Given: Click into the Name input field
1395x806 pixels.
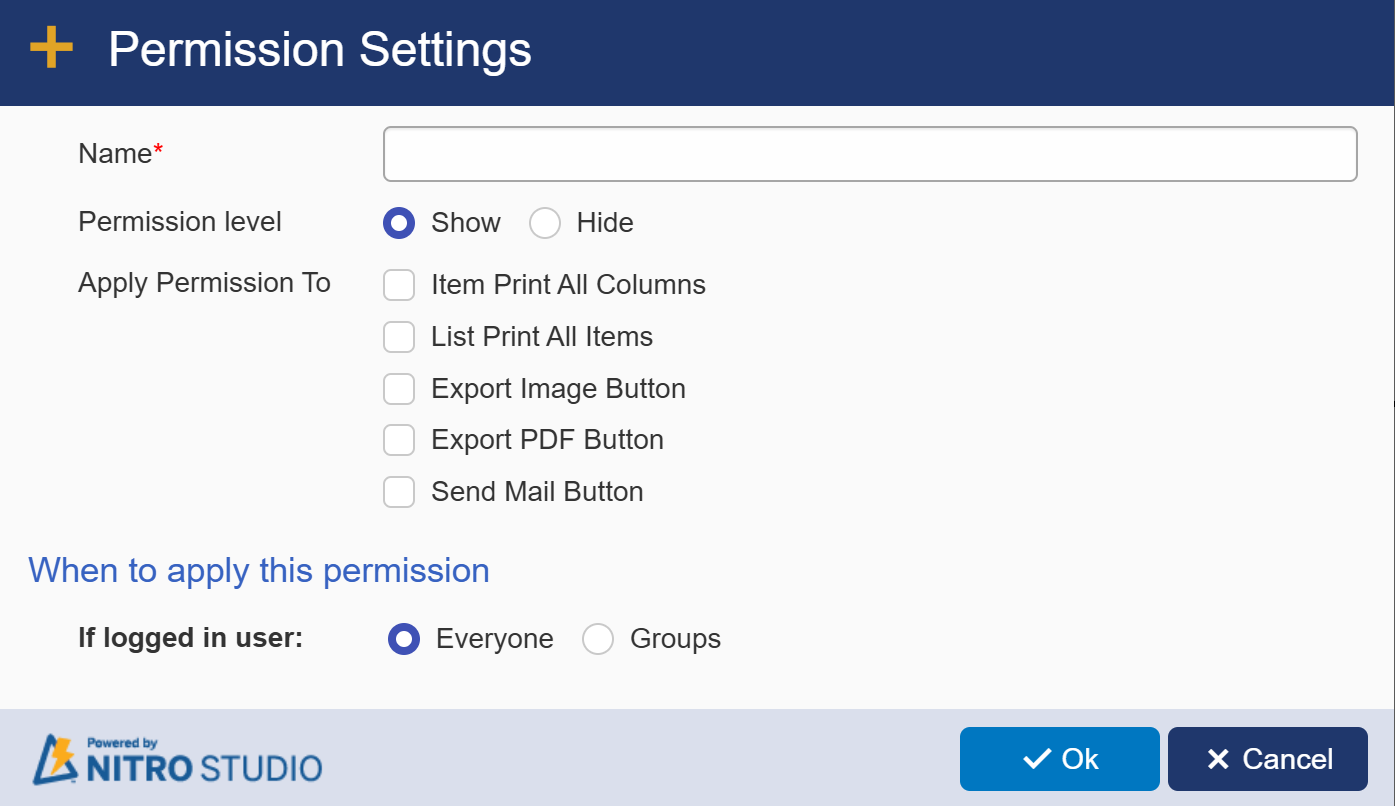Looking at the screenshot, I should 870,154.
